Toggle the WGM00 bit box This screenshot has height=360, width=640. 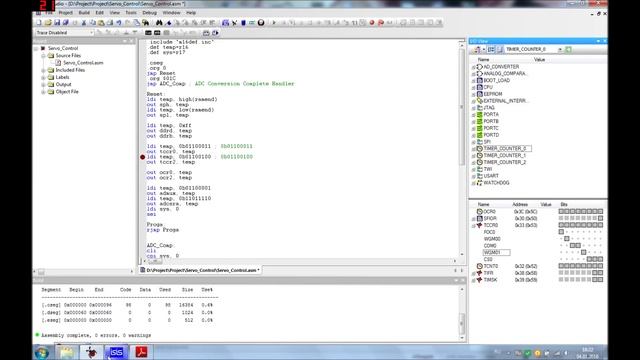[x=567, y=239]
